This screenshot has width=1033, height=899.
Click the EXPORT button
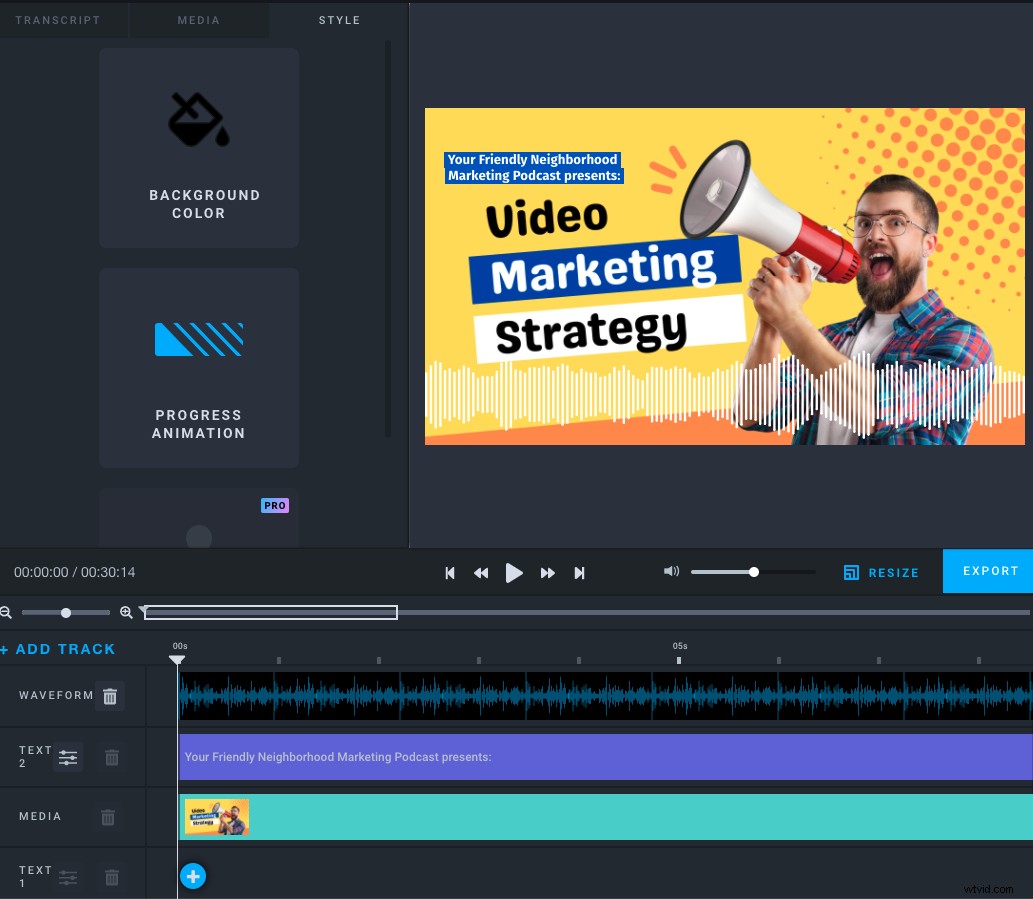989,571
